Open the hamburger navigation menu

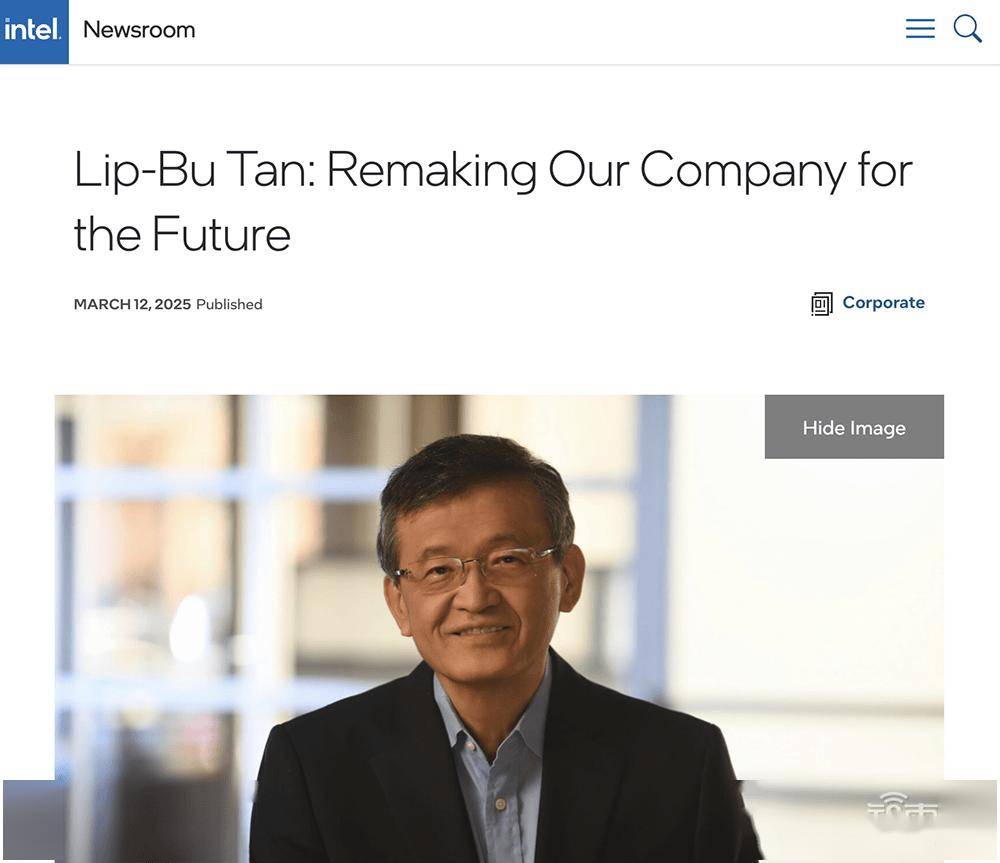tap(920, 29)
